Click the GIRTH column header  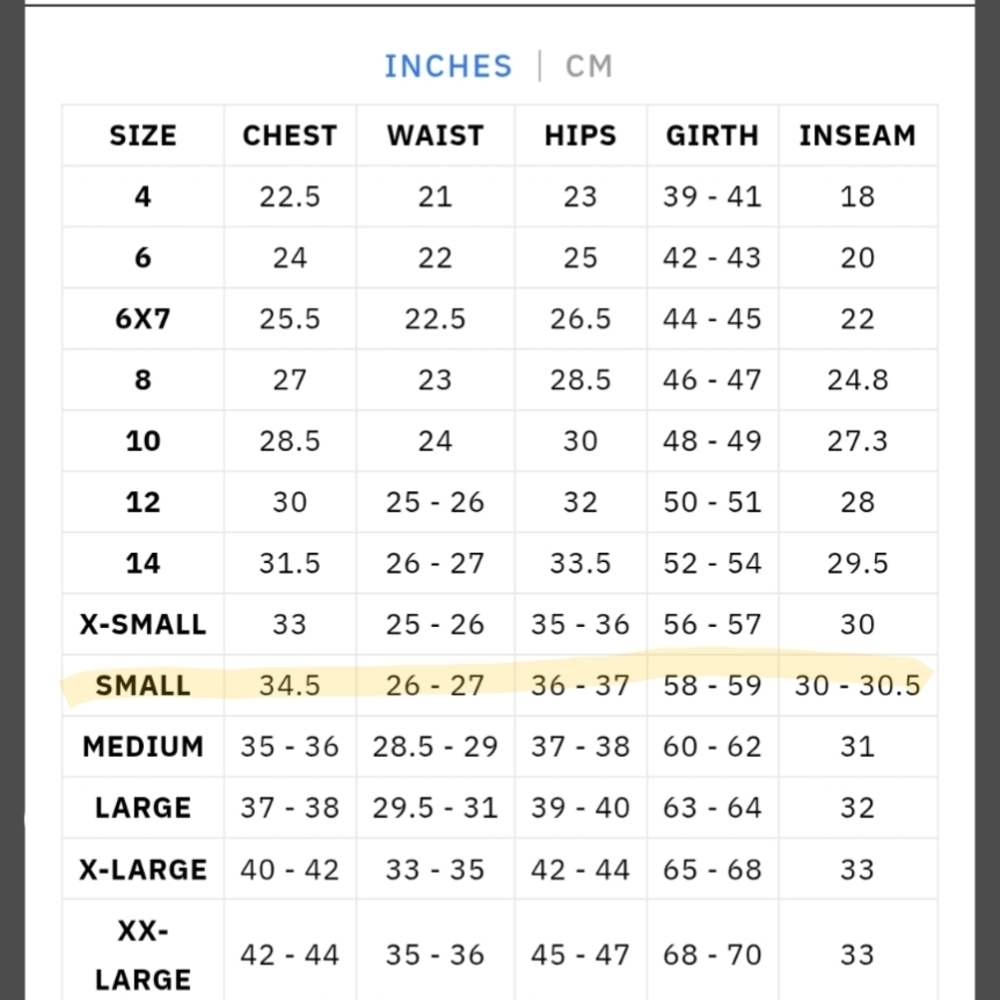(x=712, y=135)
